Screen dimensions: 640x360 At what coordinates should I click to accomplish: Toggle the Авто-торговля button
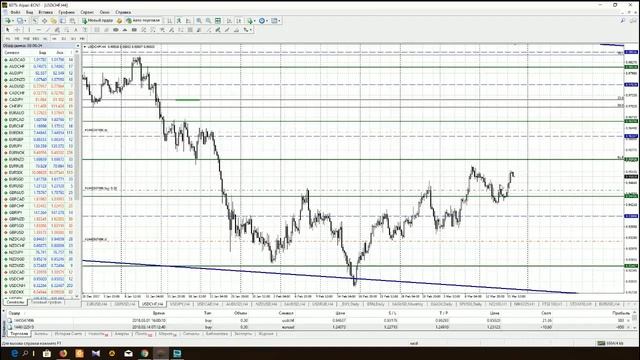click(143, 20)
